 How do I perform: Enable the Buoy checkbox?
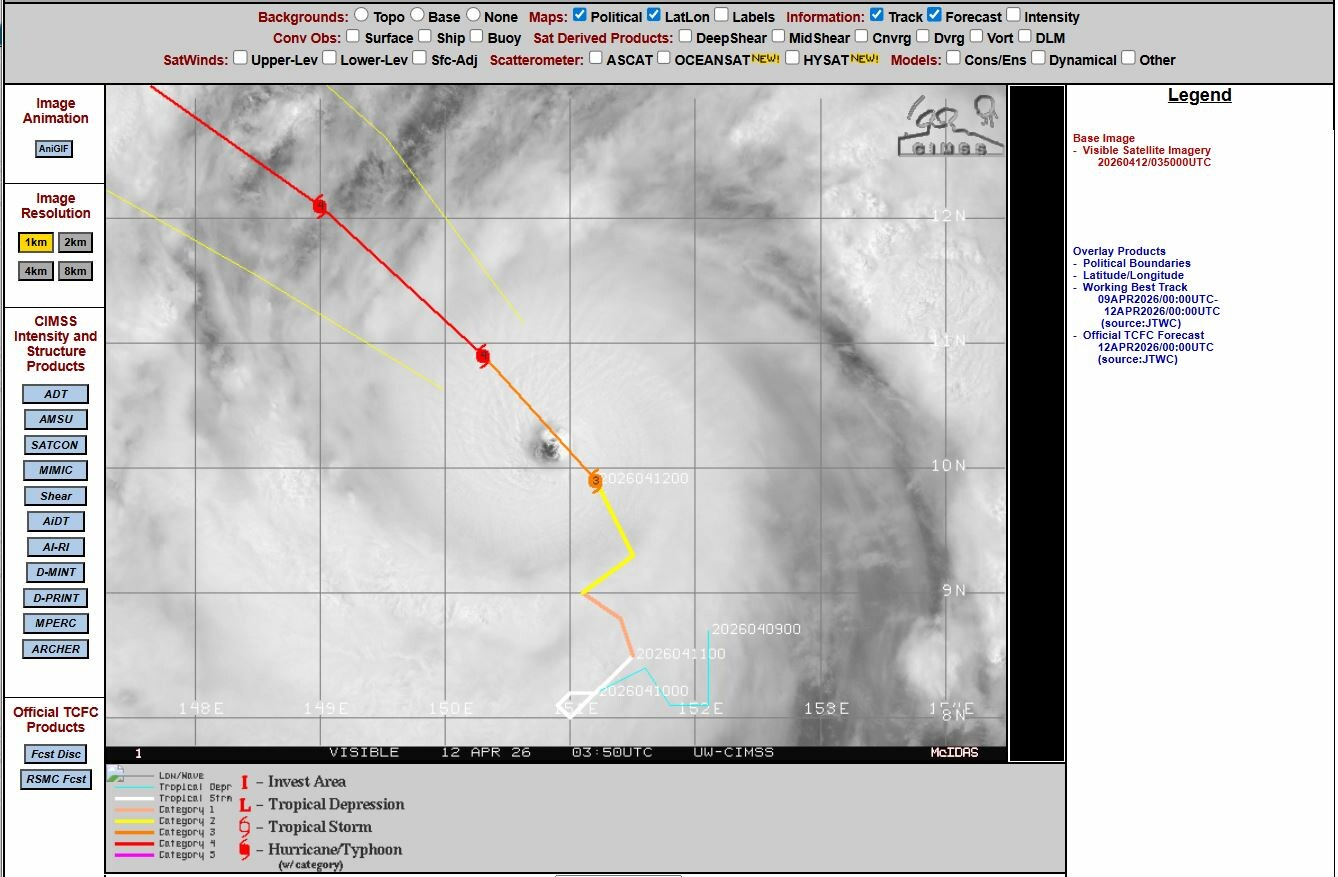477,37
